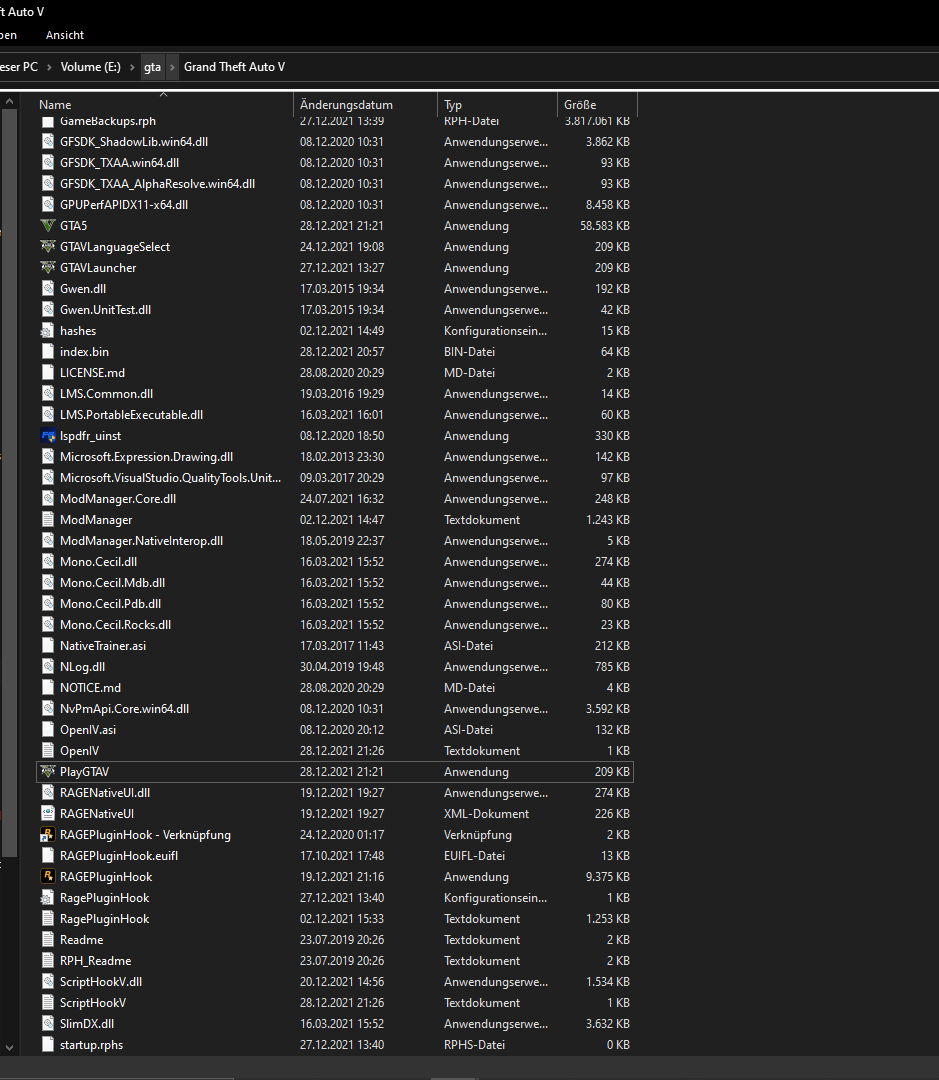Click the 9.375 KB size of RAGEPluginHook
This screenshot has height=1080, width=939.
tap(608, 877)
